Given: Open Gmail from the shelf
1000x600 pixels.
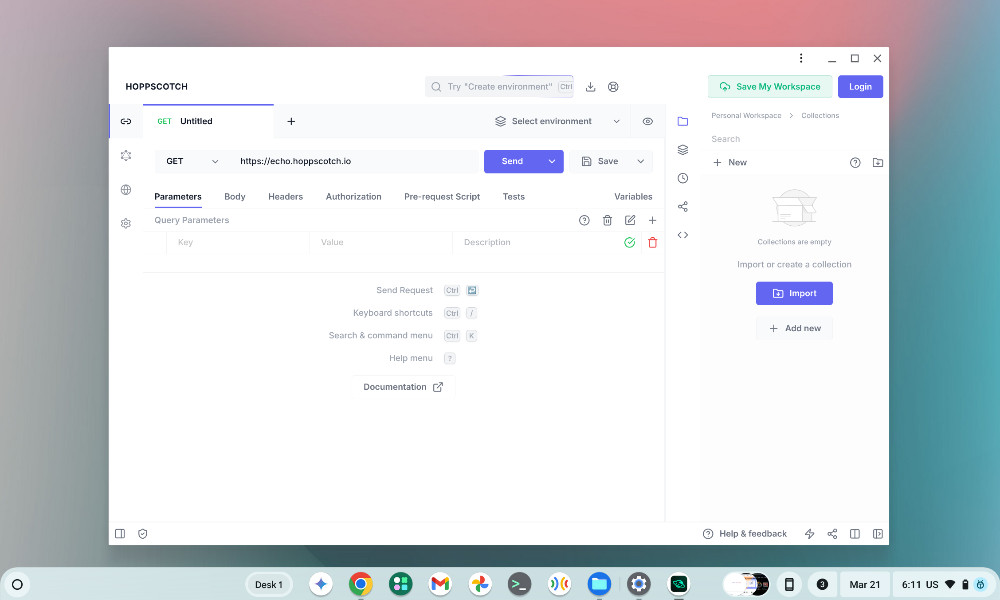Looking at the screenshot, I should point(440,584).
